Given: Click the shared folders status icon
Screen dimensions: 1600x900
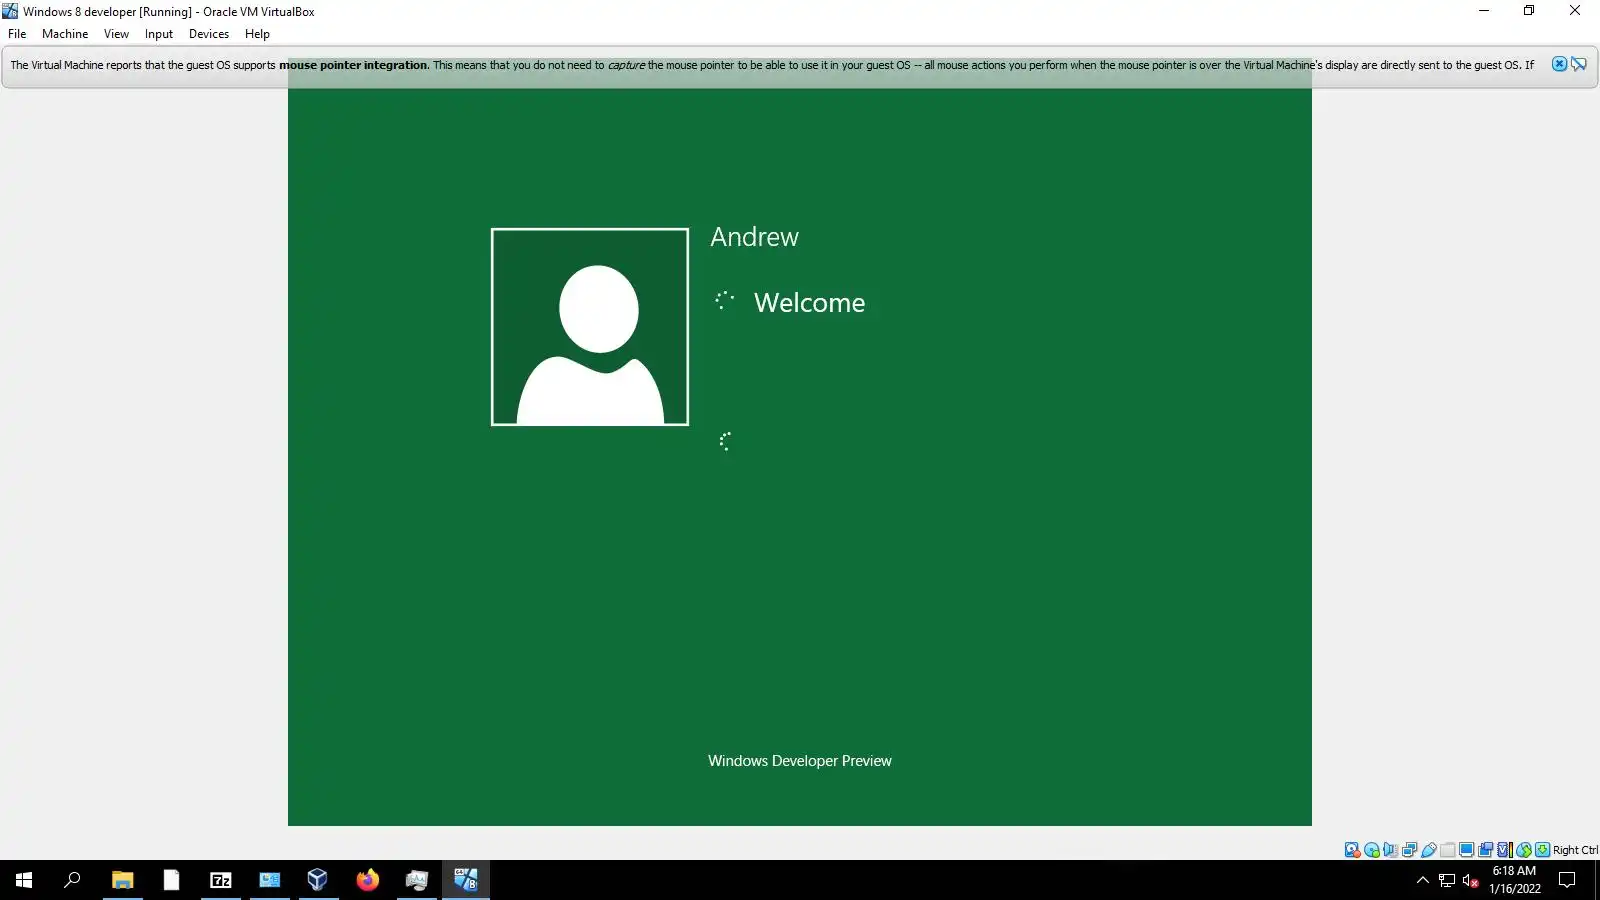Looking at the screenshot, I should [x=1447, y=850].
